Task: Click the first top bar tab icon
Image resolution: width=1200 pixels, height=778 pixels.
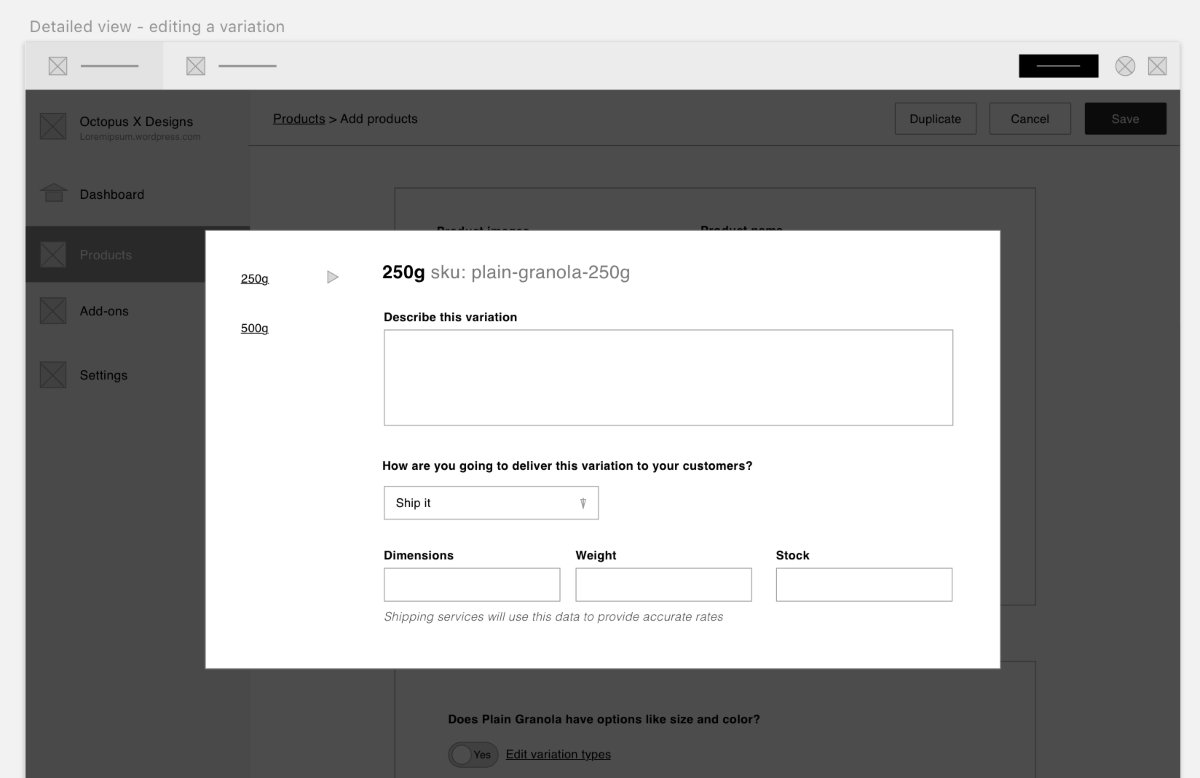Action: point(58,66)
